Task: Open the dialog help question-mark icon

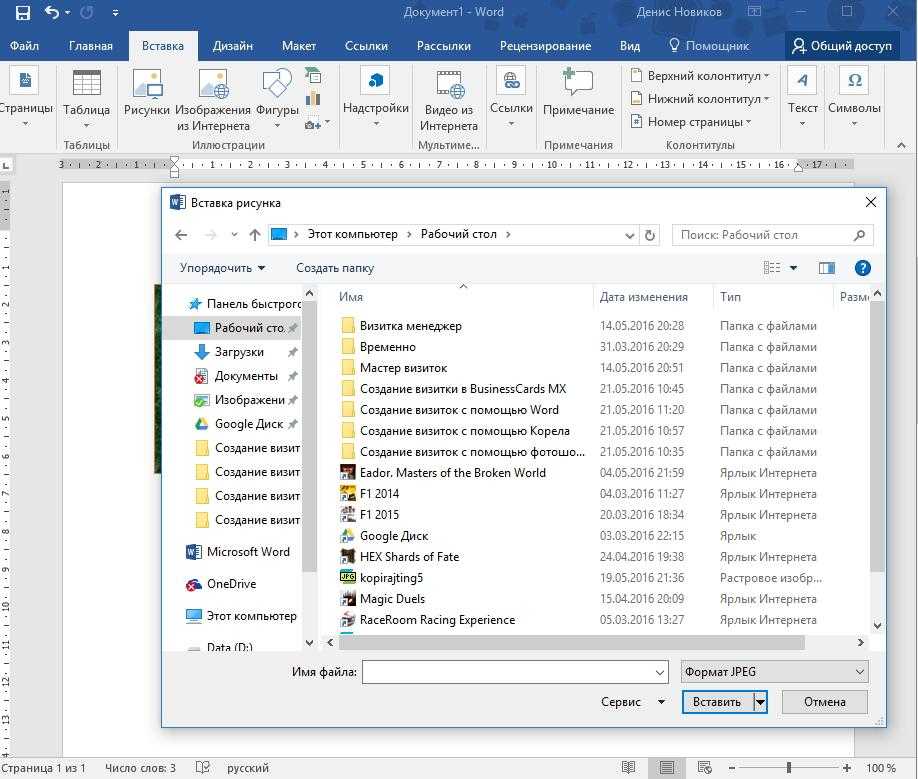Action: (862, 268)
